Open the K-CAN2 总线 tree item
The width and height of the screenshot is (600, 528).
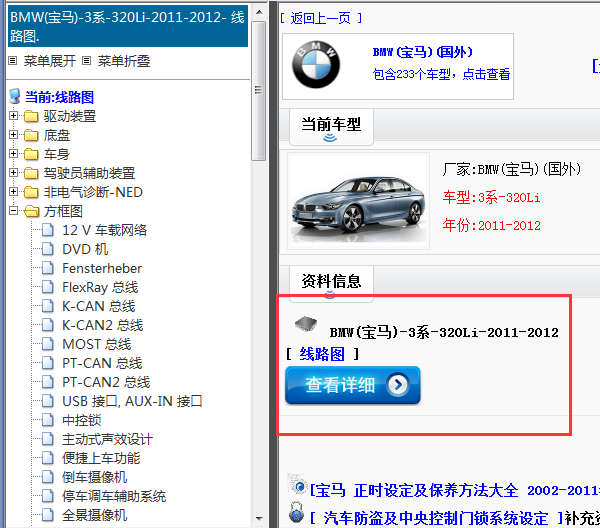103,325
